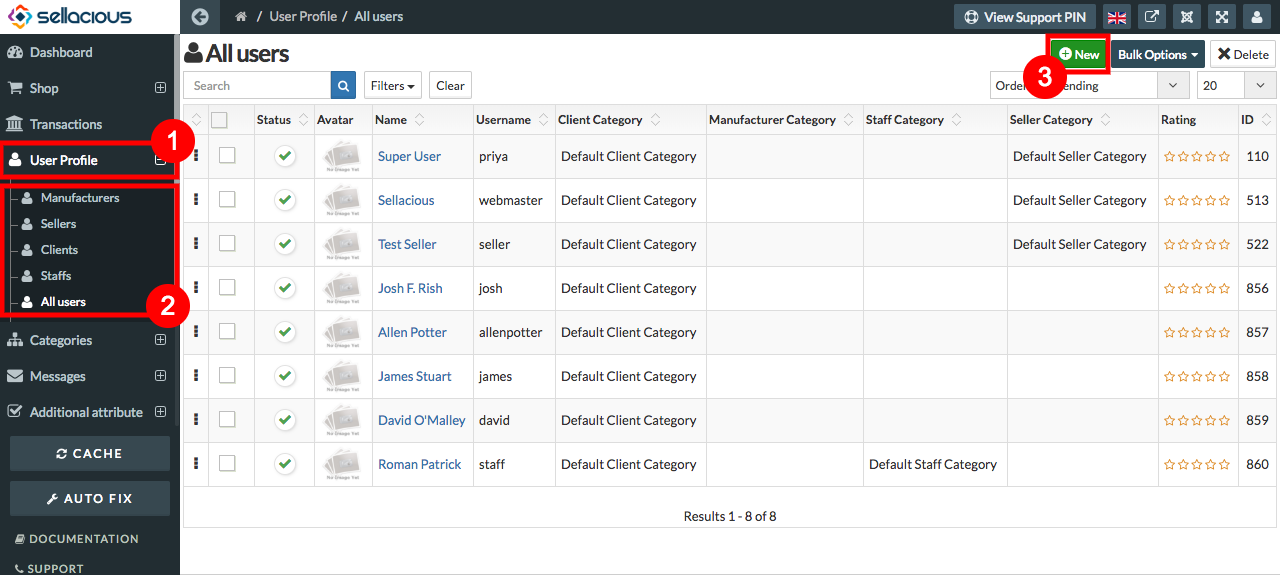Click the search magnifier button
Viewport: 1280px width, 575px height.
click(x=343, y=86)
